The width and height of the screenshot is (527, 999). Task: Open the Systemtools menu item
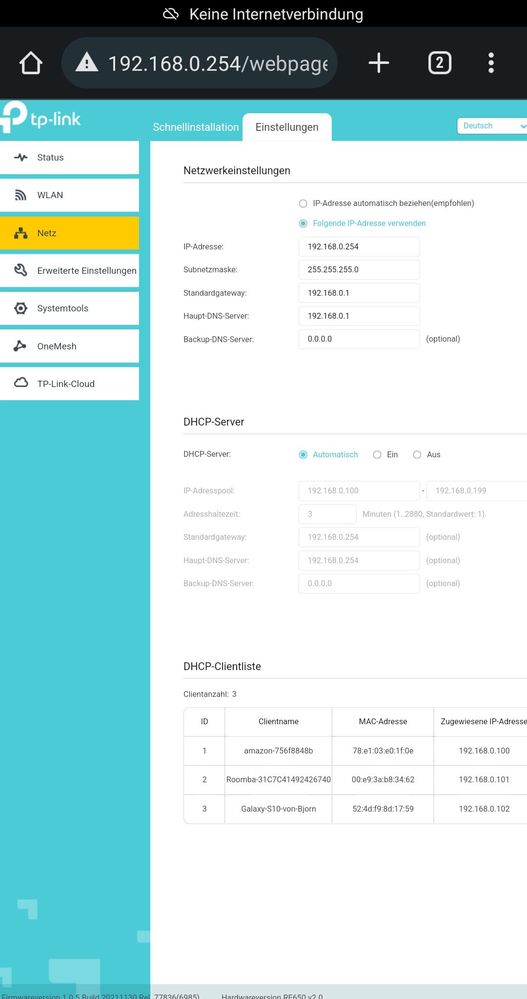pyautogui.click(x=69, y=308)
